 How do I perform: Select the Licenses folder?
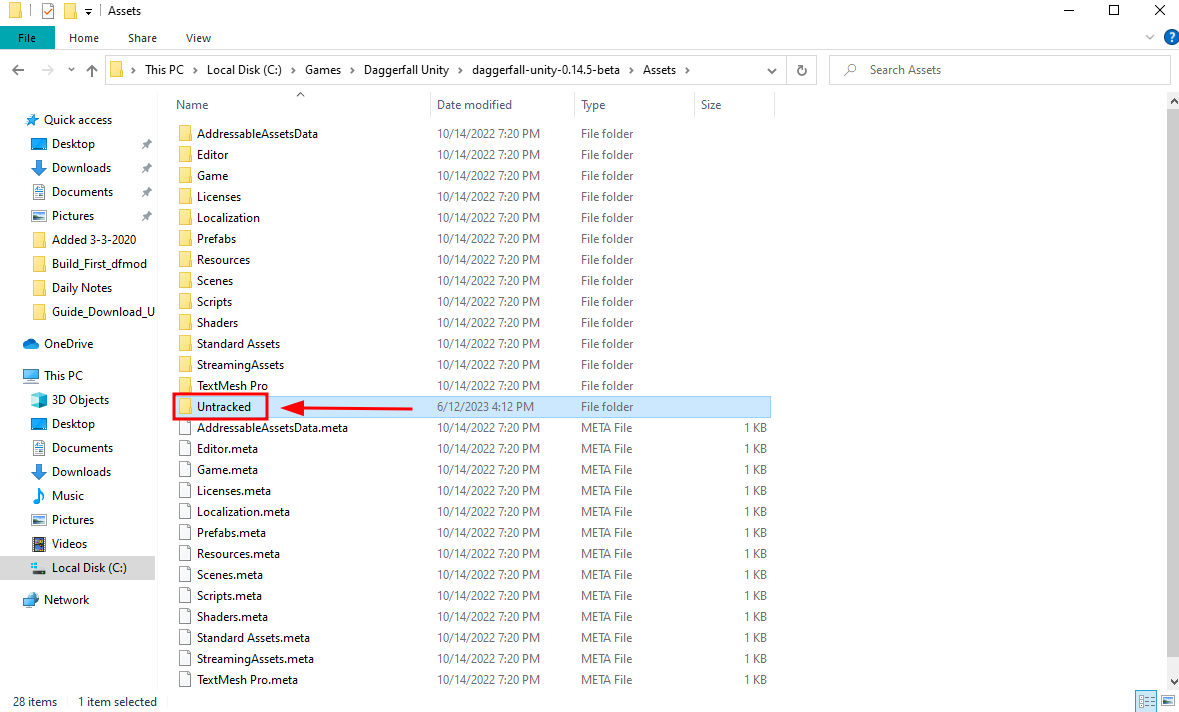(x=219, y=196)
